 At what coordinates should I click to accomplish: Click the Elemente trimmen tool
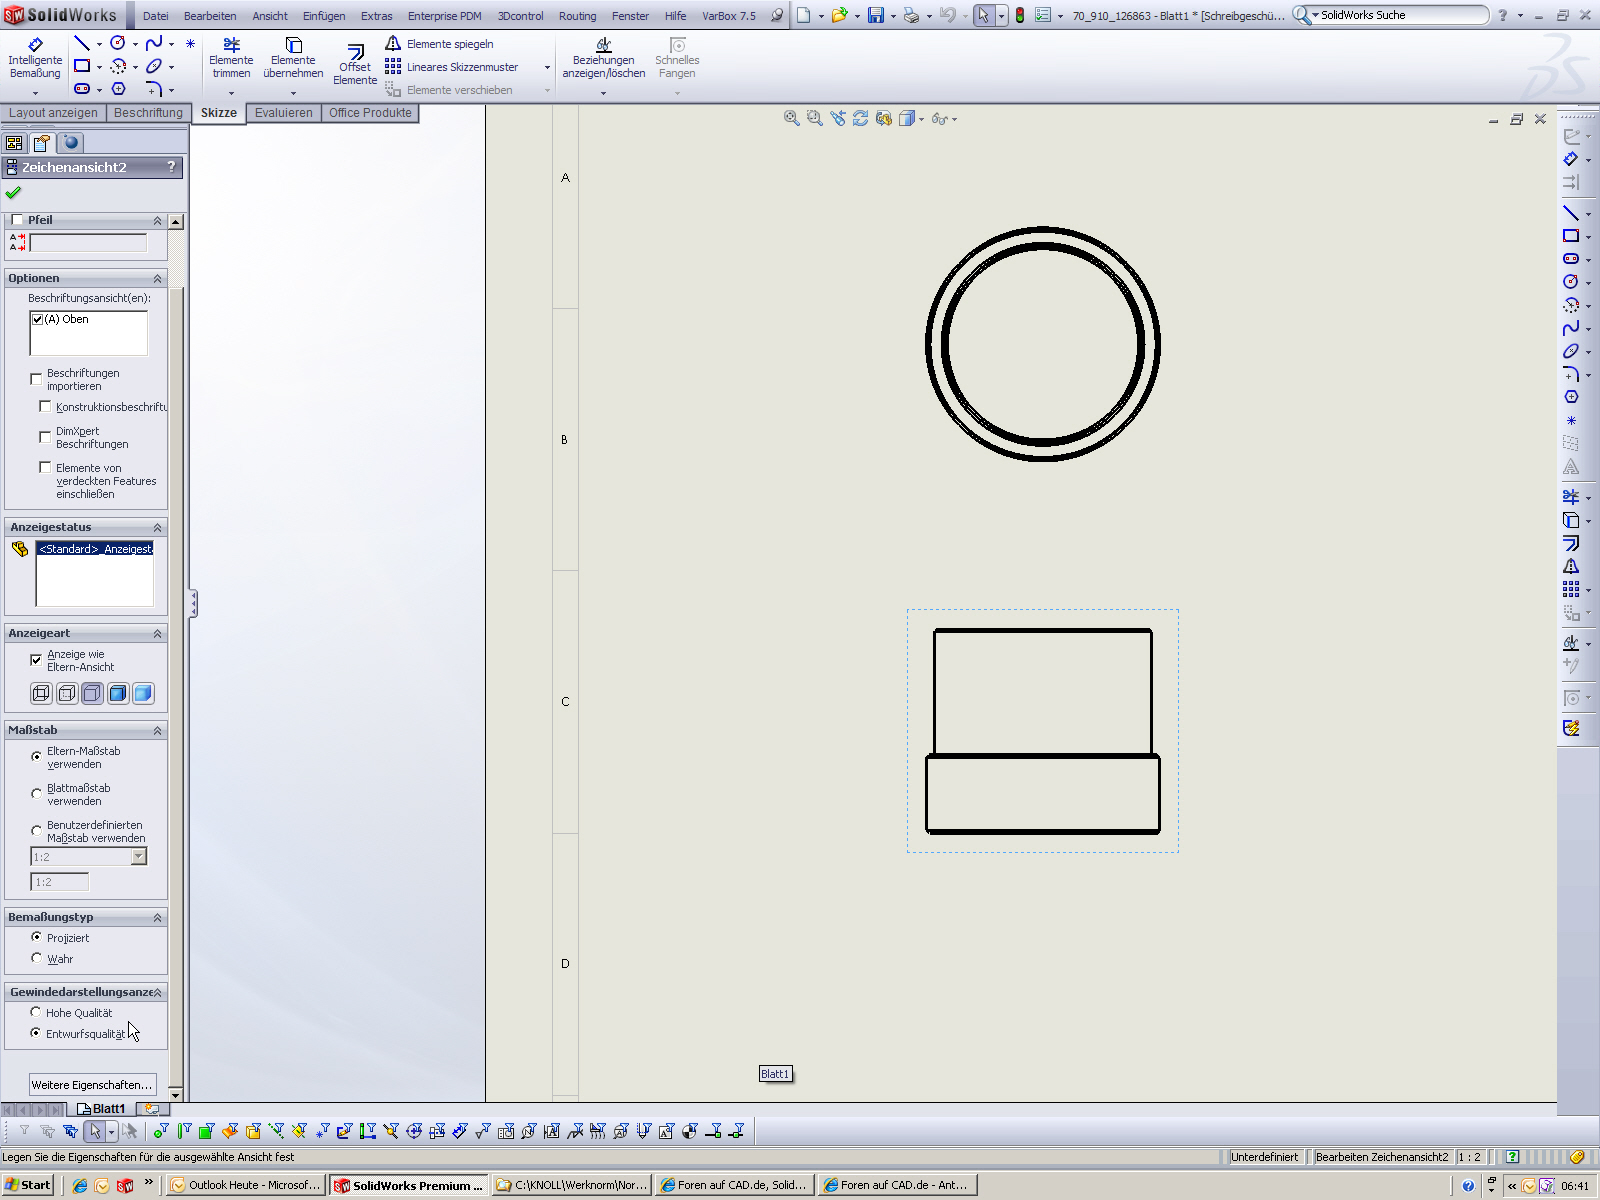pos(231,58)
